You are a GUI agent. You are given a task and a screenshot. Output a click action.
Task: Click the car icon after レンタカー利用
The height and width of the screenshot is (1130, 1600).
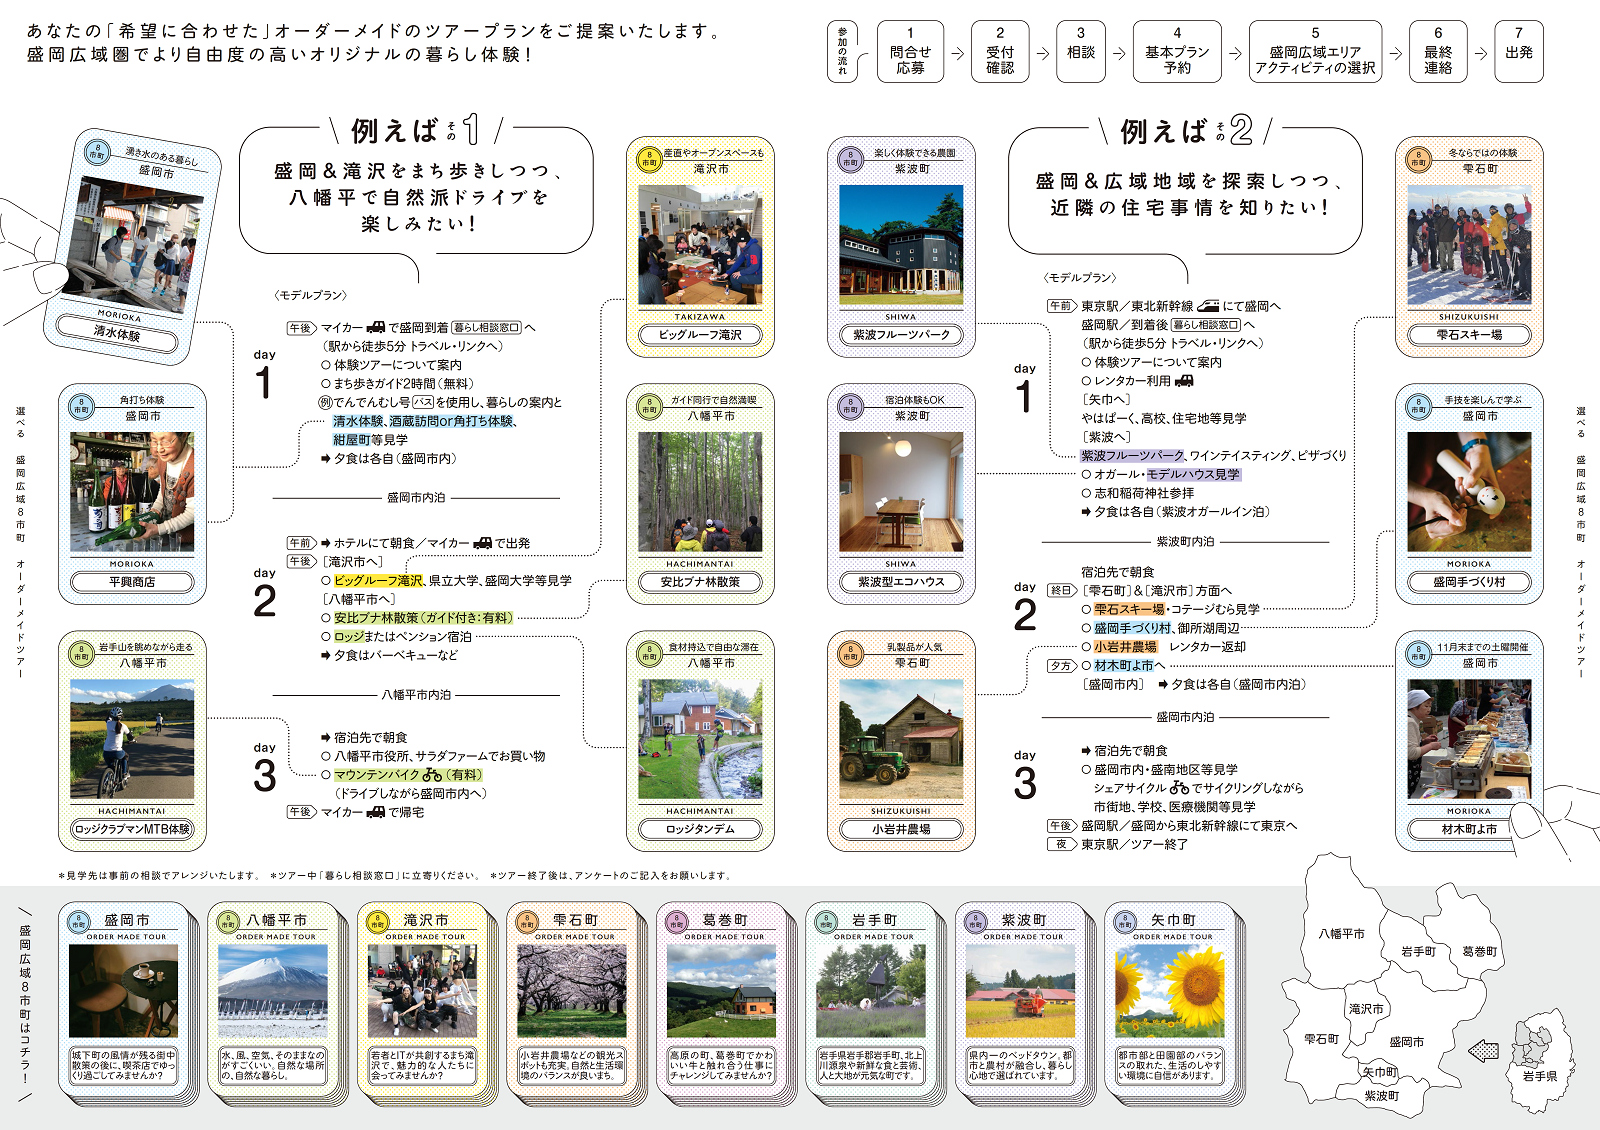pyautogui.click(x=1184, y=380)
